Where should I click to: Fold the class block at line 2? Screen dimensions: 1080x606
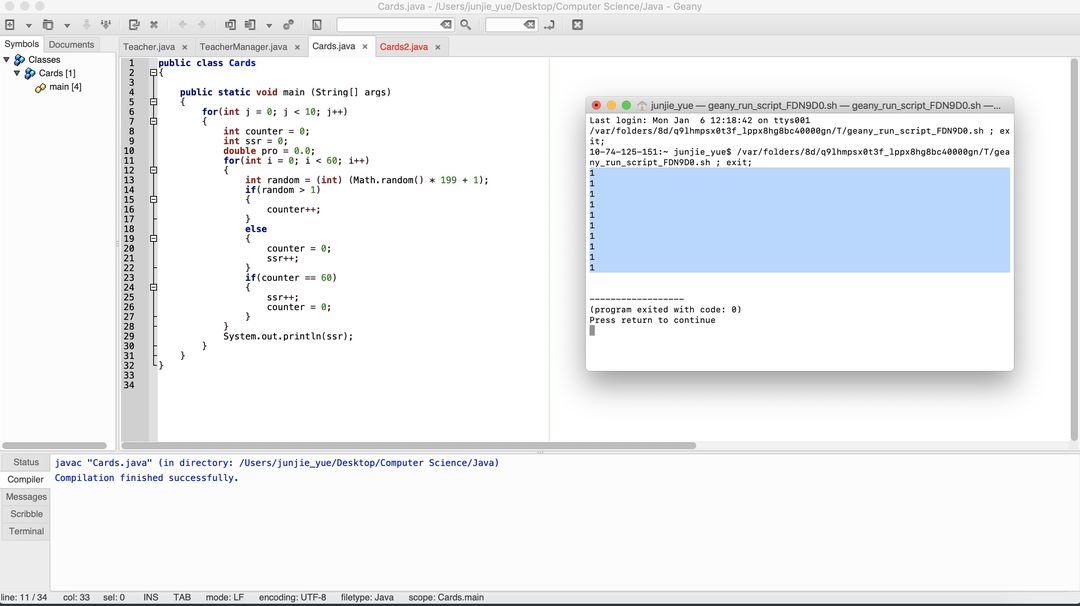pyautogui.click(x=153, y=72)
